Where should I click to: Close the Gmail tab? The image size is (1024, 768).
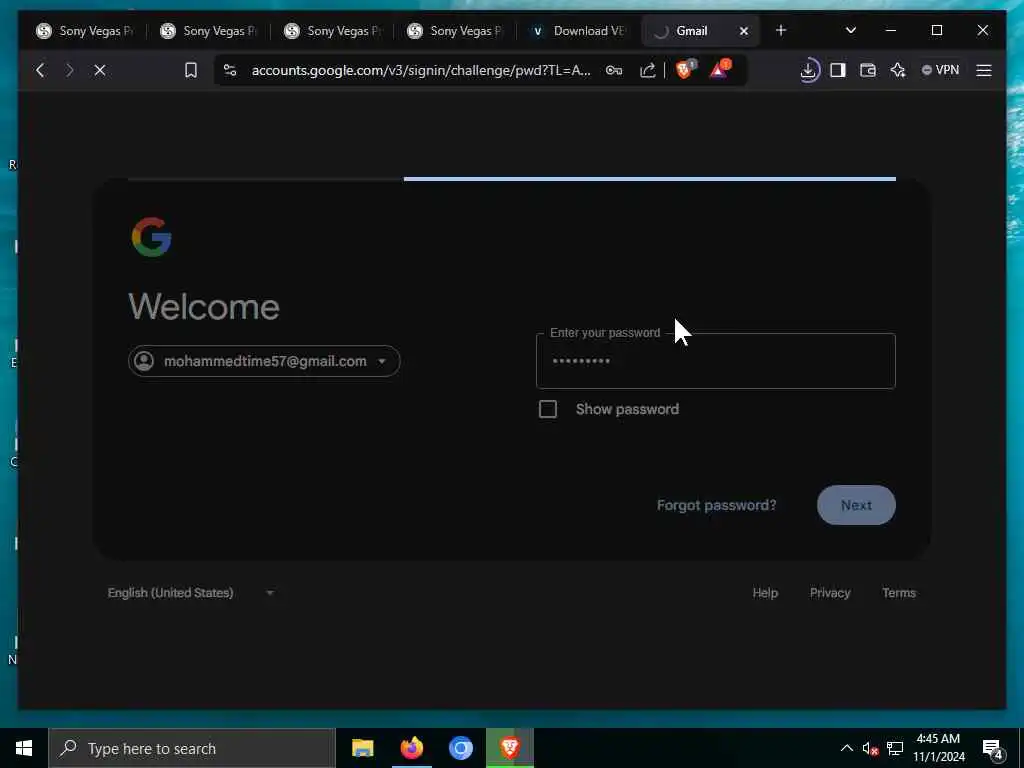(744, 31)
